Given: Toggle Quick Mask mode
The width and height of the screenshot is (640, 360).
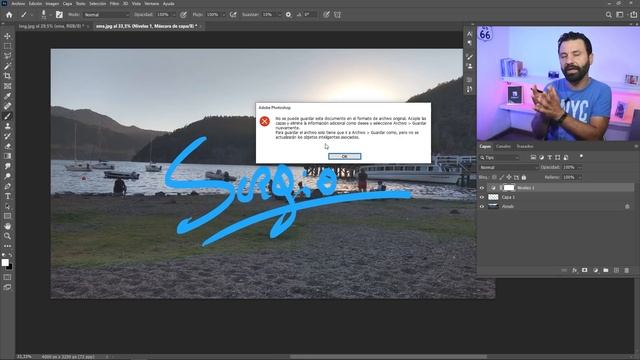Looking at the screenshot, I should 7,277.
